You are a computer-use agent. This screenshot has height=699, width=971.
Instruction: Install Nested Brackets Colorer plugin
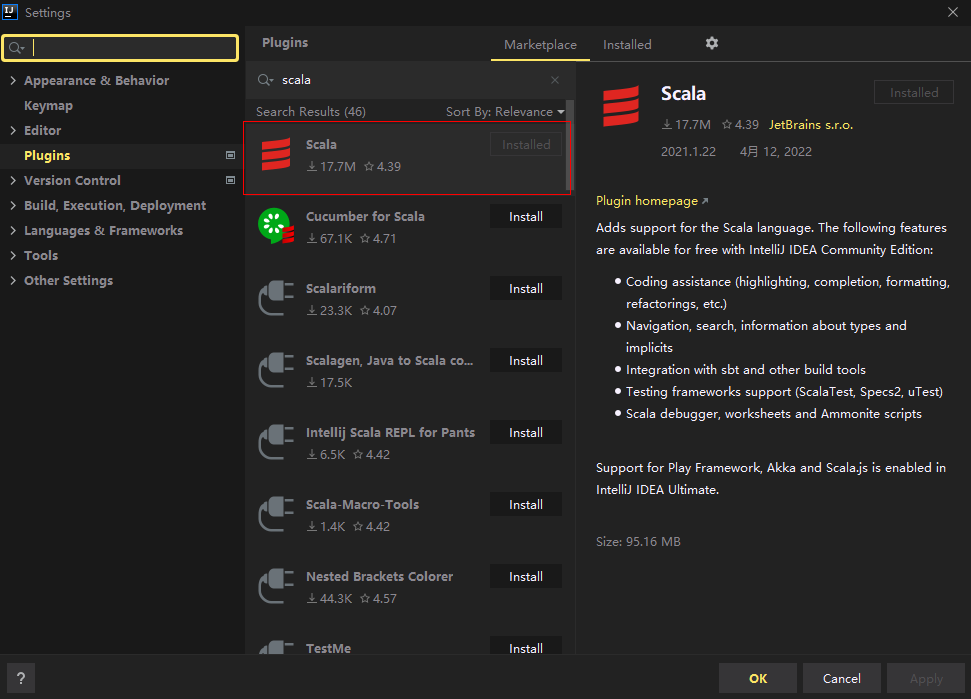(x=526, y=576)
